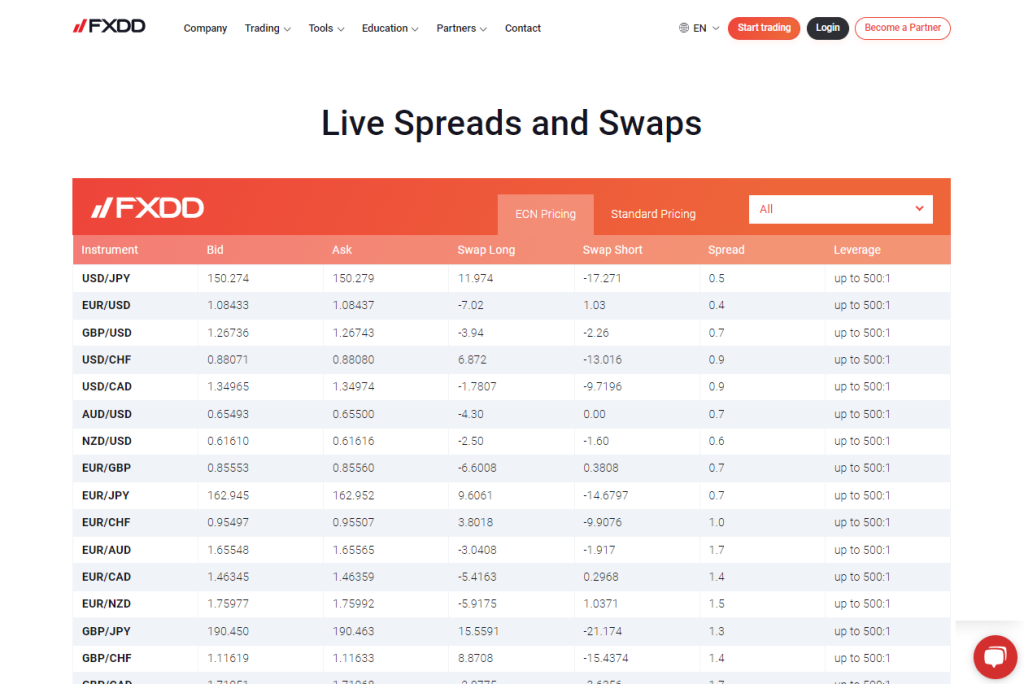The image size is (1024, 684).
Task: Click the FXDD logo on the orange table banner
Action: point(146,208)
